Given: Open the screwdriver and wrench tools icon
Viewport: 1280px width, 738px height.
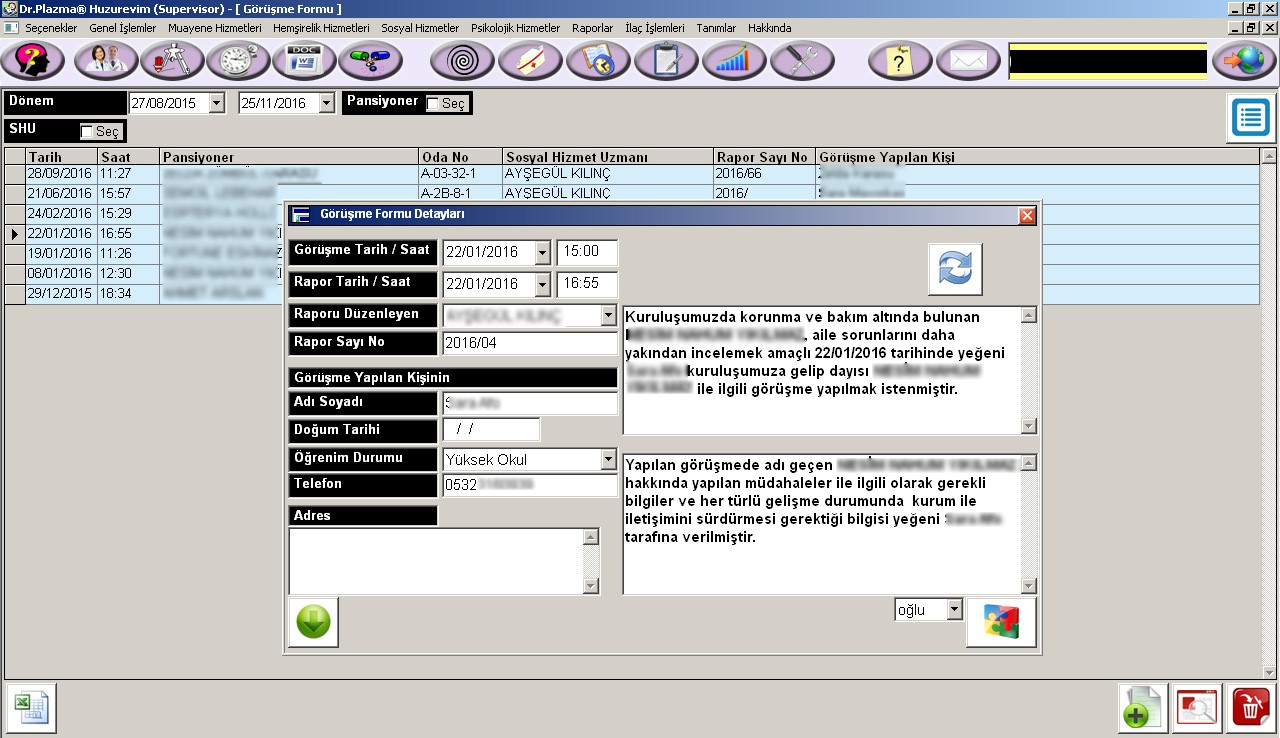Looking at the screenshot, I should 802,61.
